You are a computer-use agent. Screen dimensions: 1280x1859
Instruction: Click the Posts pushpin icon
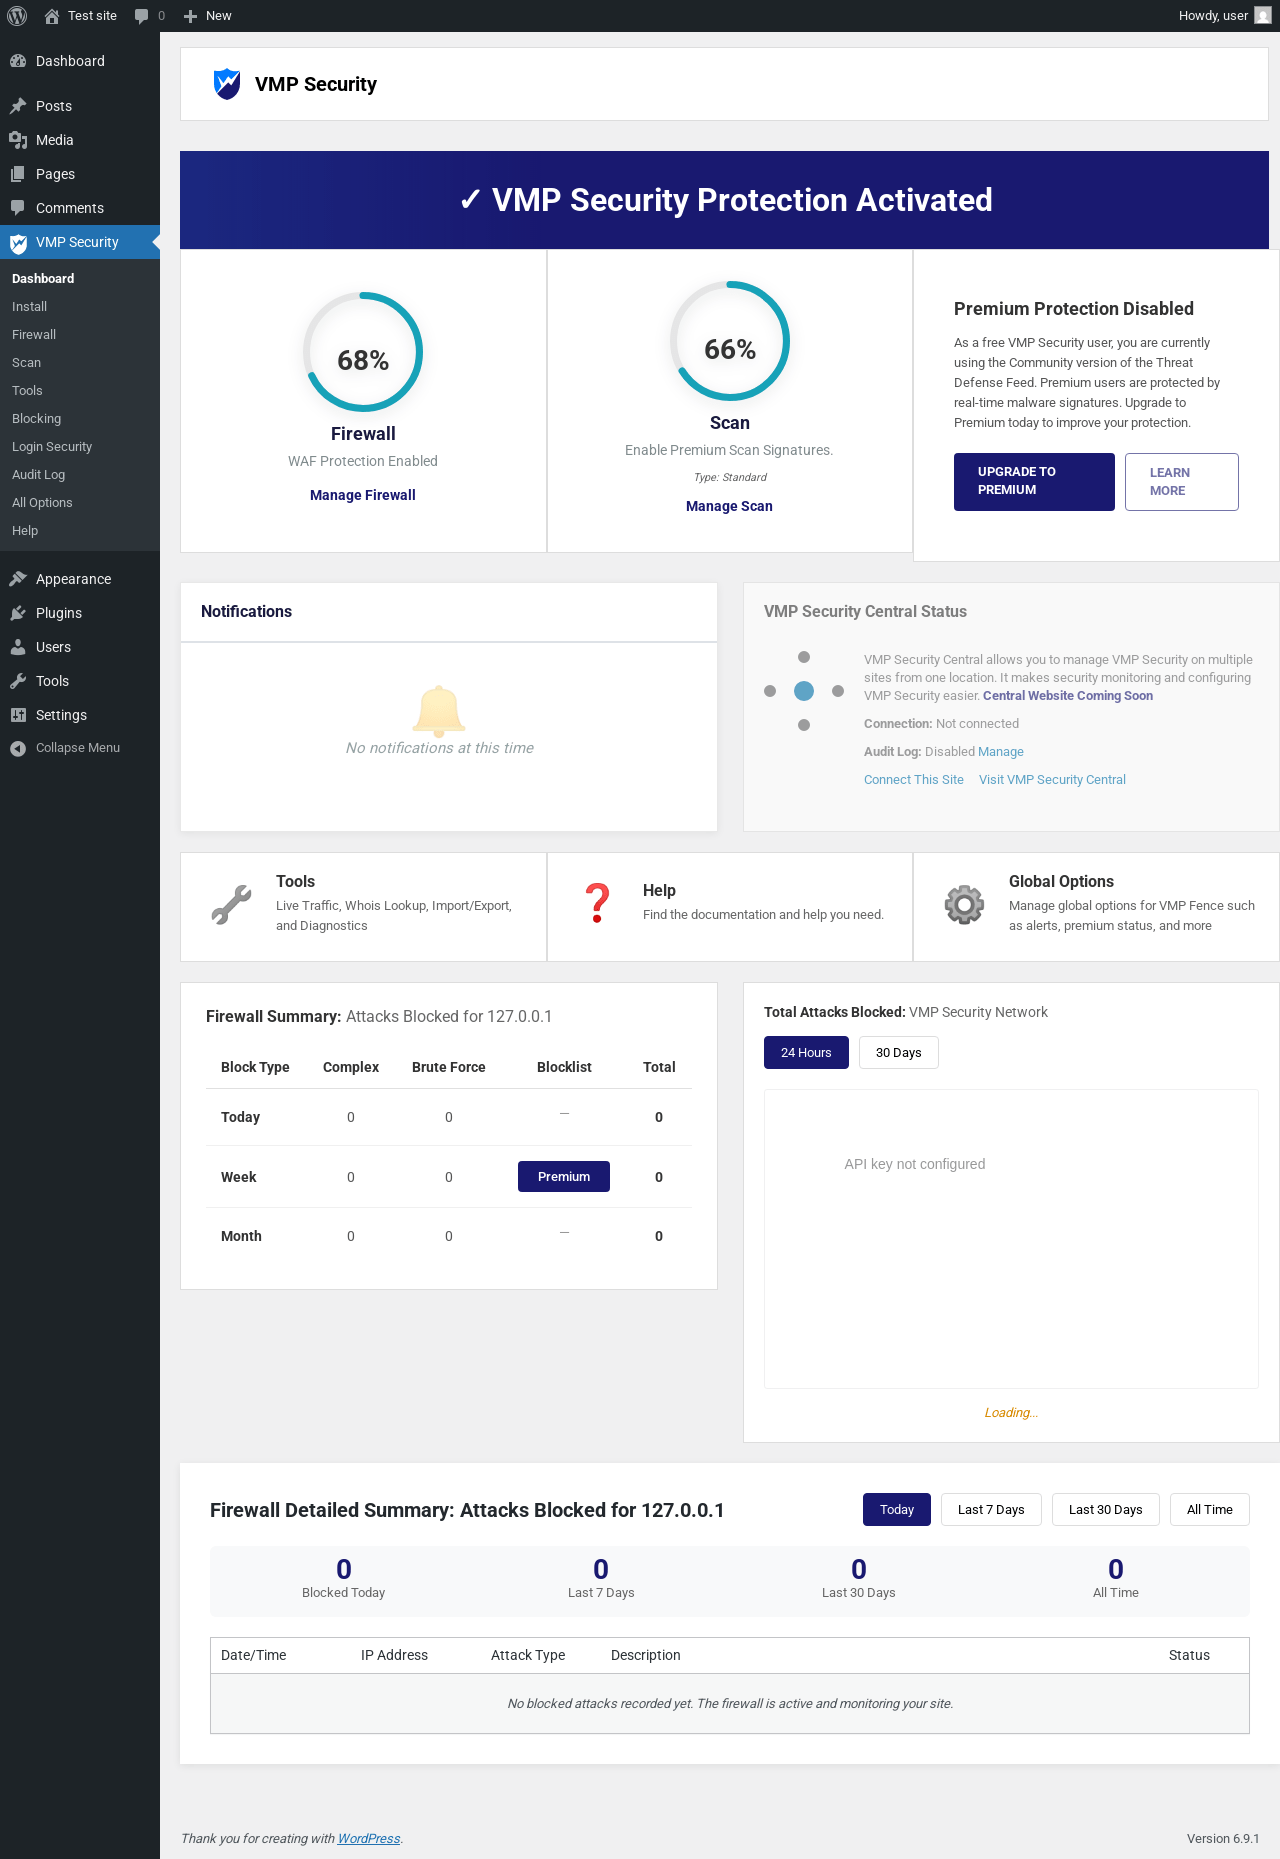coord(18,106)
